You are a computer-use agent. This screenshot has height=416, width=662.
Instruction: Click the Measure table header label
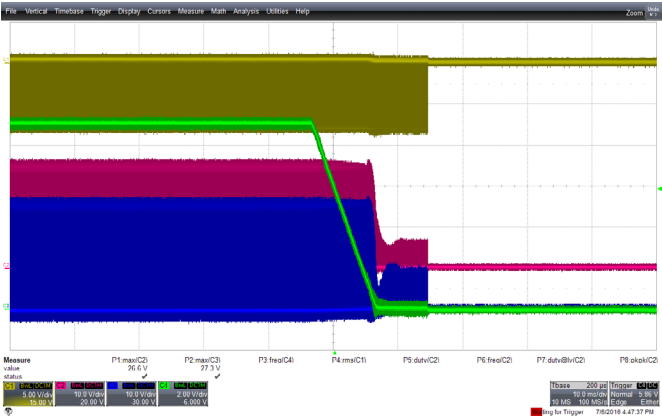[17, 360]
